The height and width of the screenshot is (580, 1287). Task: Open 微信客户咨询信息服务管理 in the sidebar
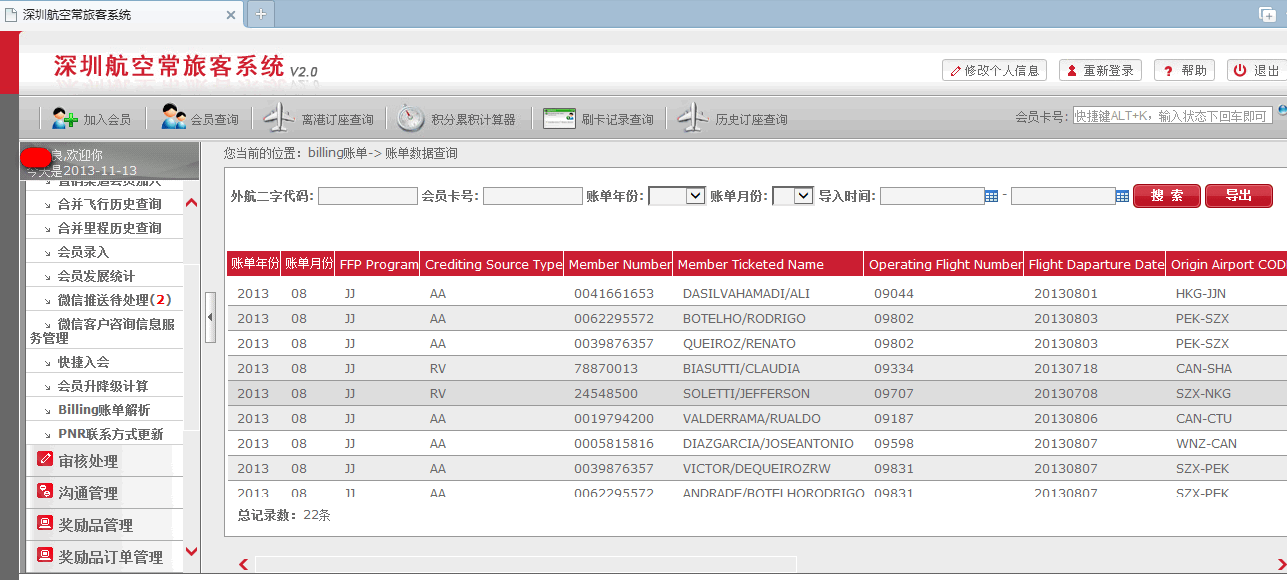[103, 331]
